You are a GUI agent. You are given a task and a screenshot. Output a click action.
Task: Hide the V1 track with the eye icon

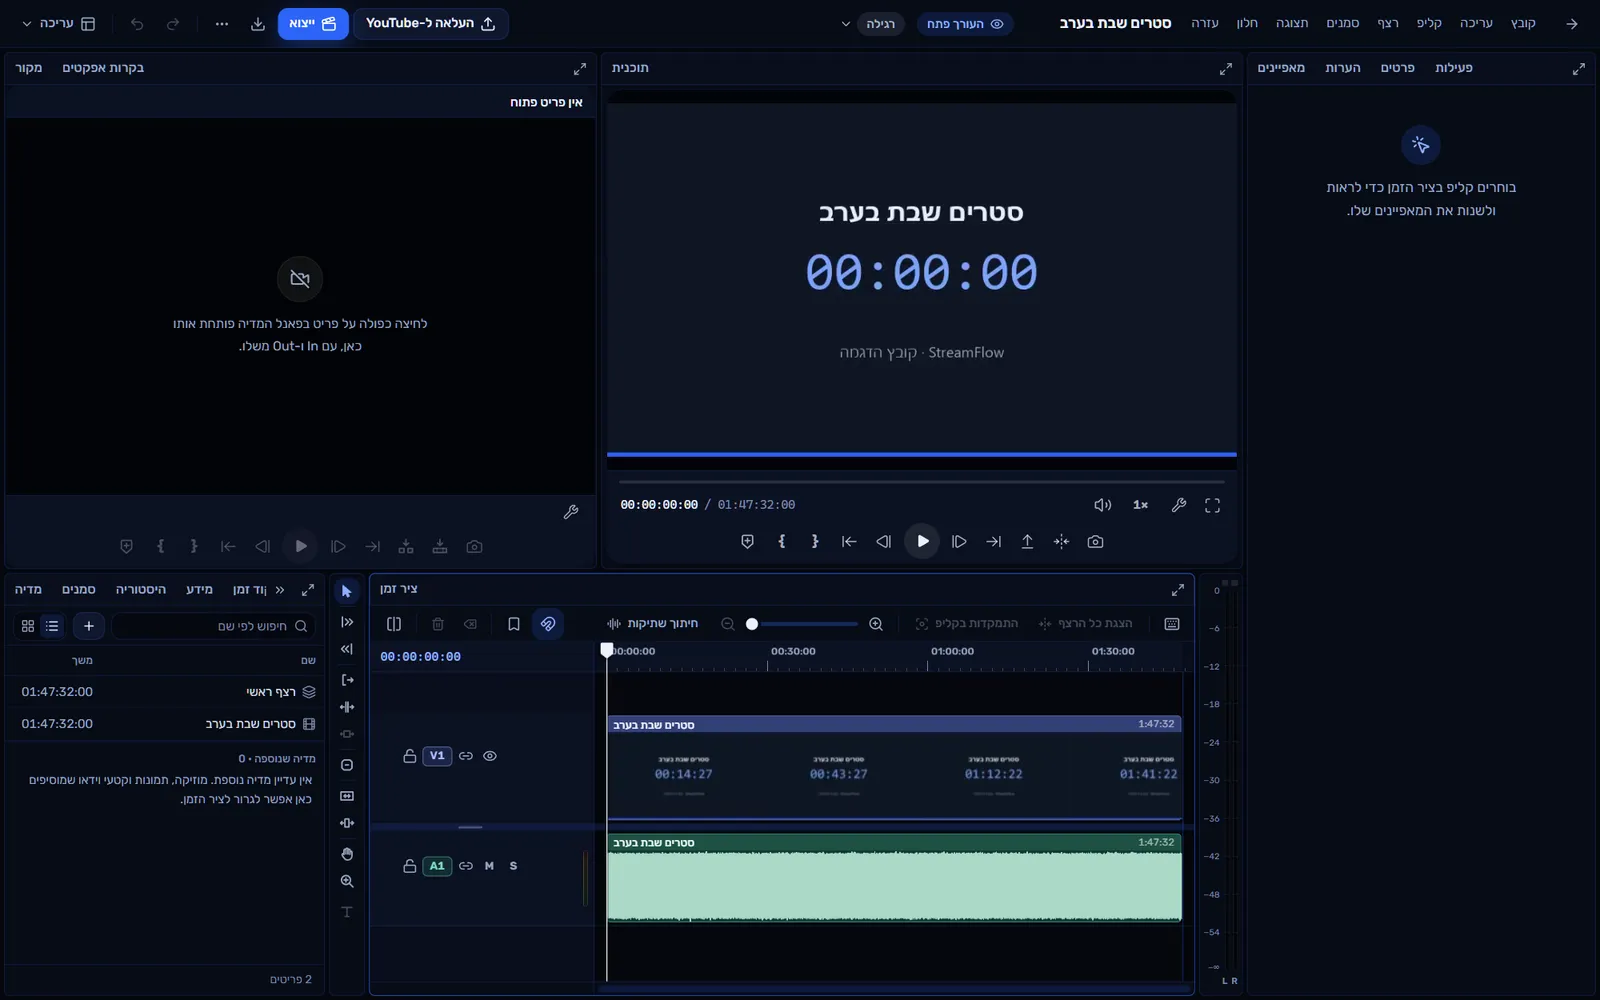point(490,756)
